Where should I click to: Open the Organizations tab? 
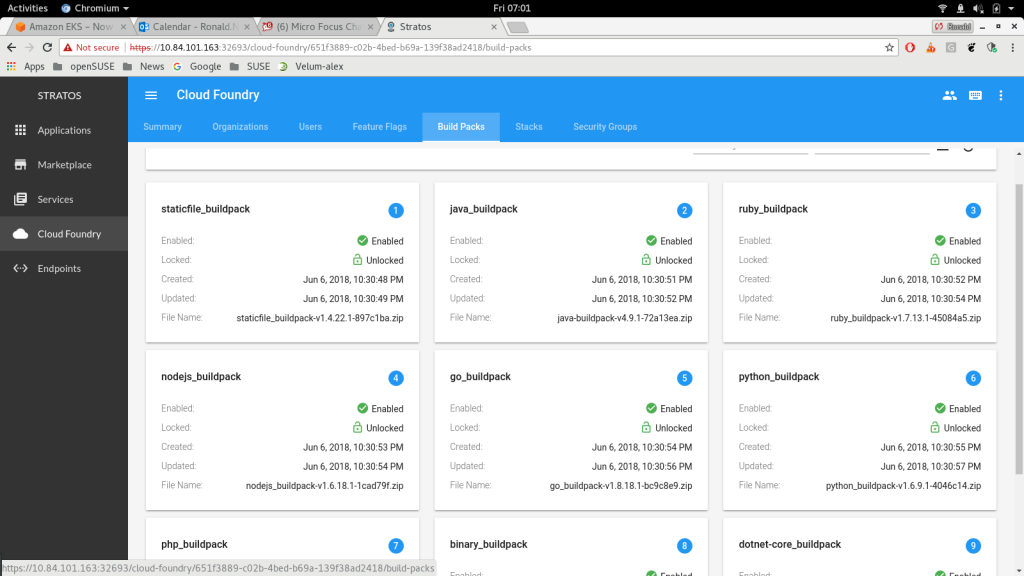click(240, 127)
